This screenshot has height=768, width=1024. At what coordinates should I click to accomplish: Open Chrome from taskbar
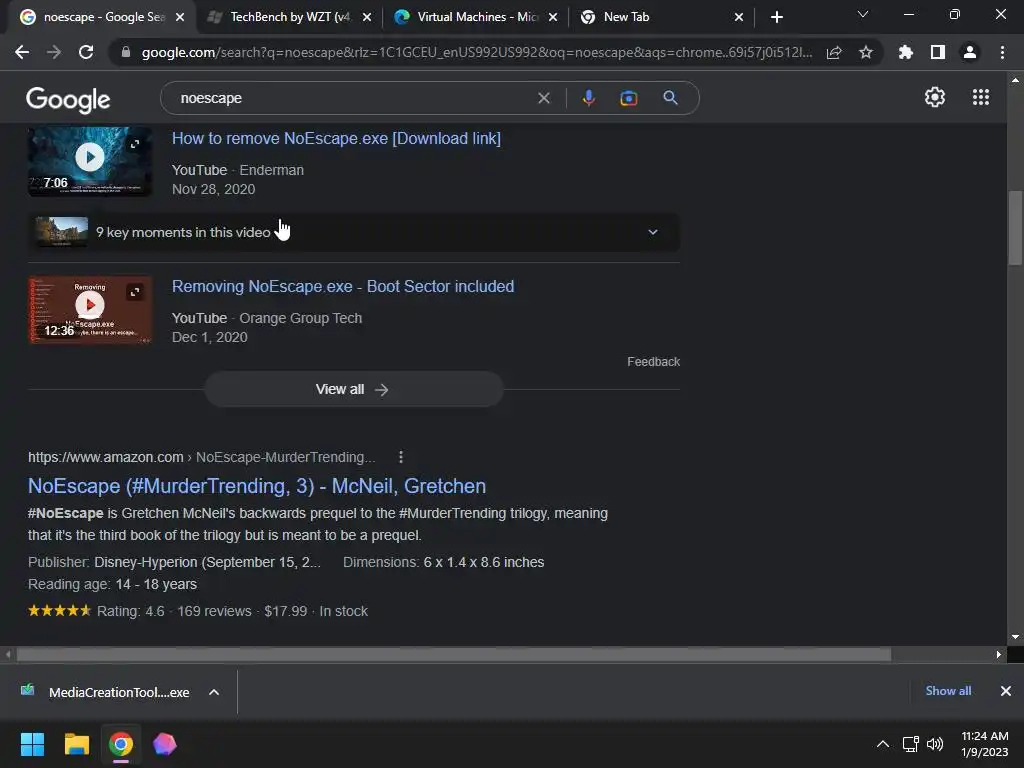(120, 744)
